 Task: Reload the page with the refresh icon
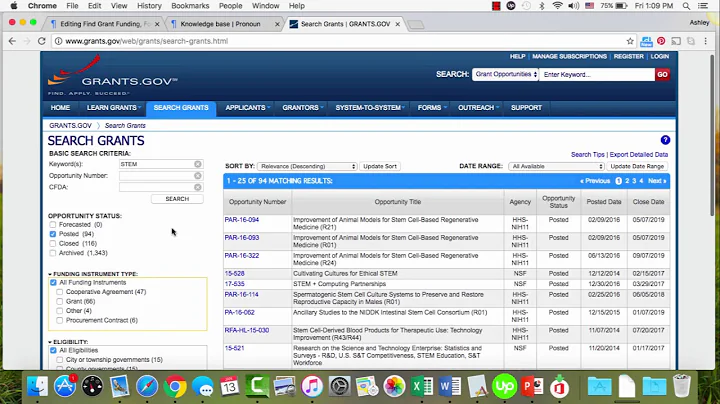41,41
